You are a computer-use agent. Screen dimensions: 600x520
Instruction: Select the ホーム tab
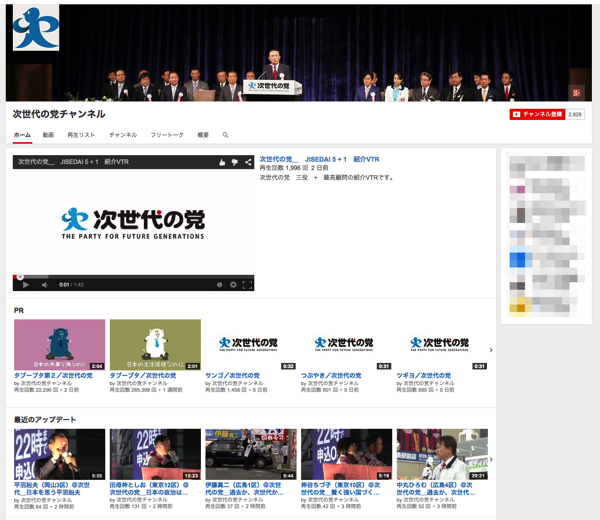click(22, 135)
